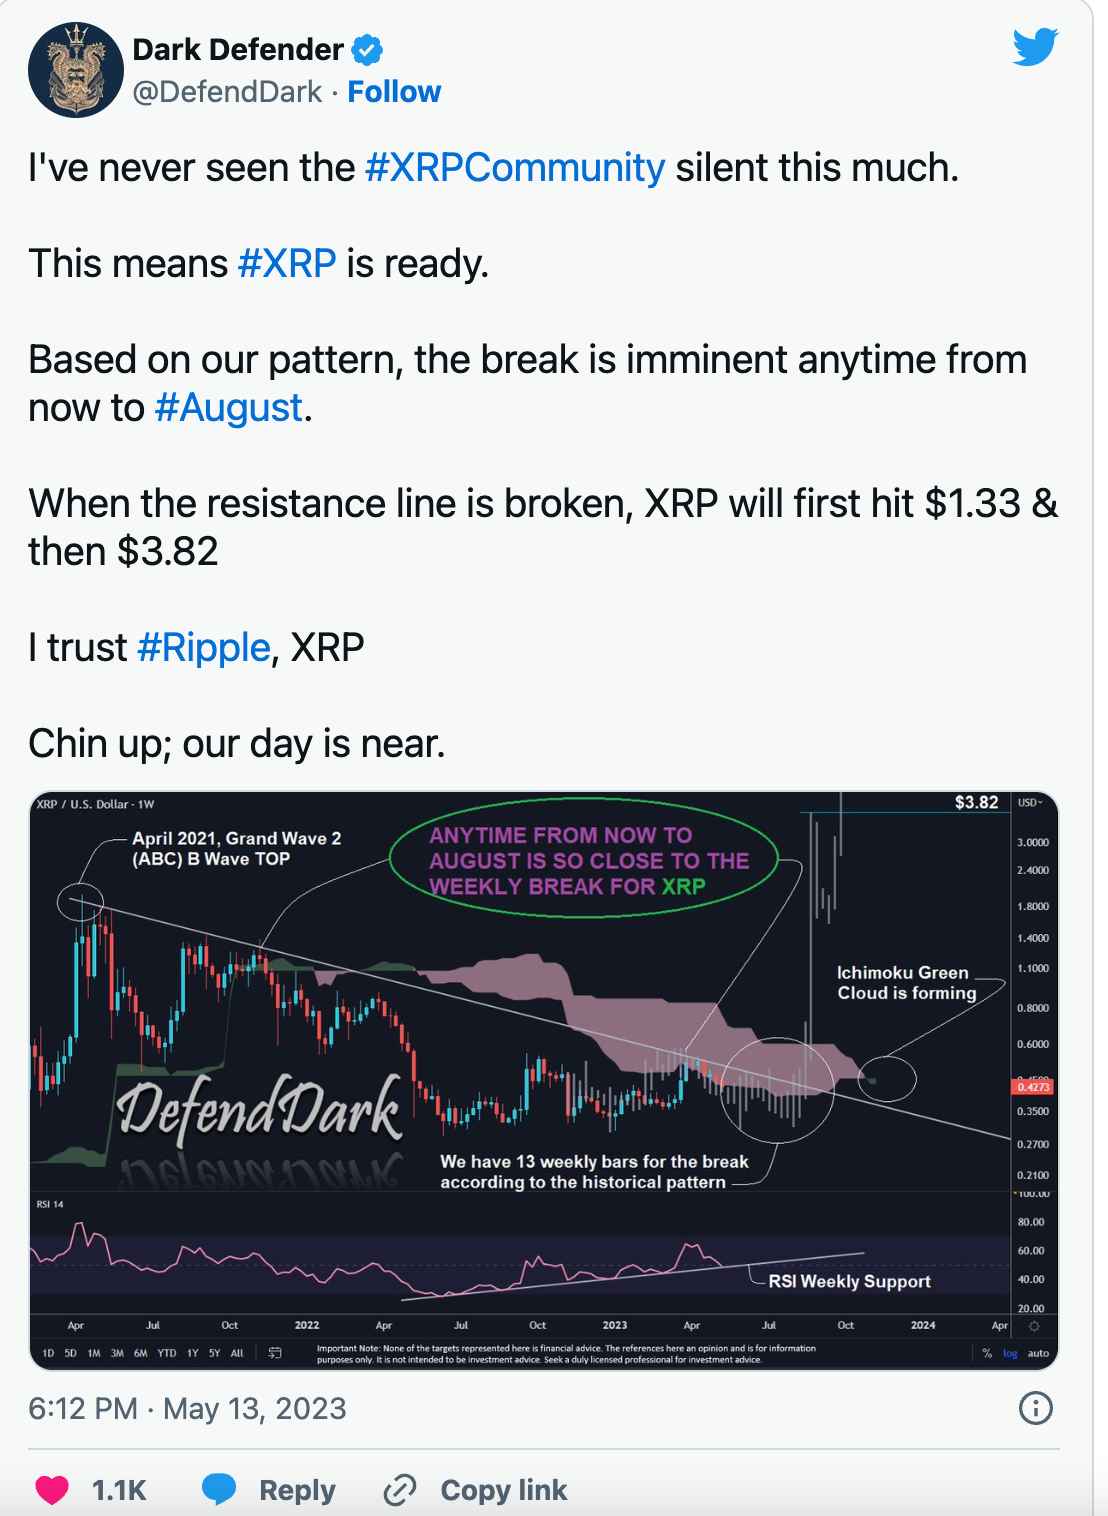Open Dark Defender's profile avatar

76,70
